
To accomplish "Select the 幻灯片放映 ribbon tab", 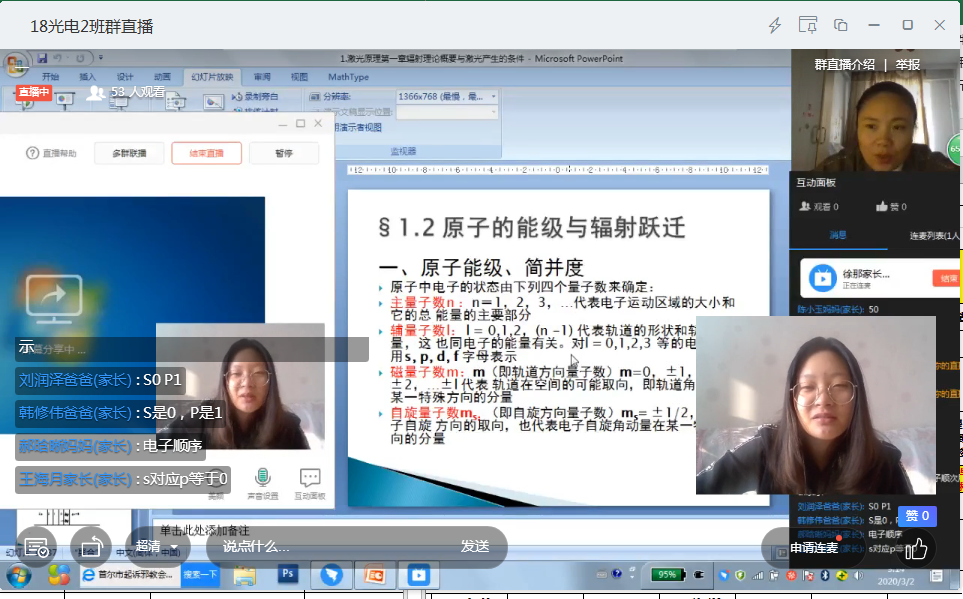I will pyautogui.click(x=212, y=77).
